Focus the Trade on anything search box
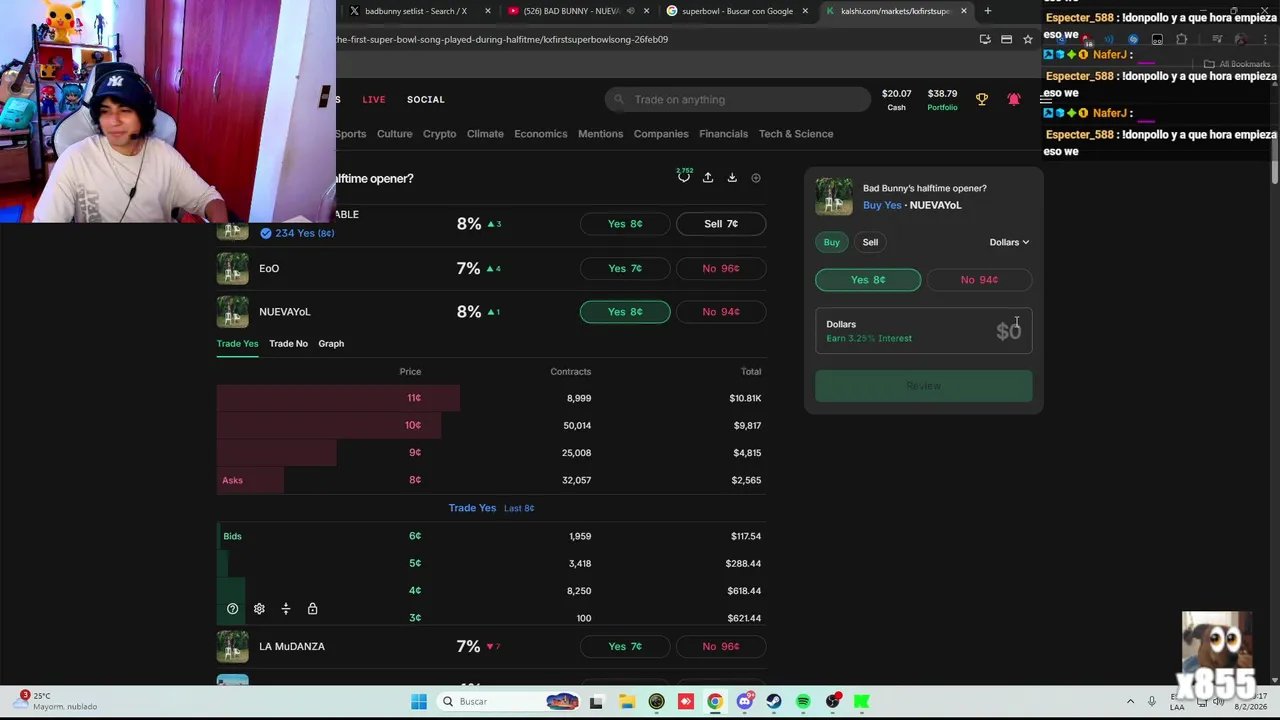Image resolution: width=1280 pixels, height=720 pixels. [738, 99]
